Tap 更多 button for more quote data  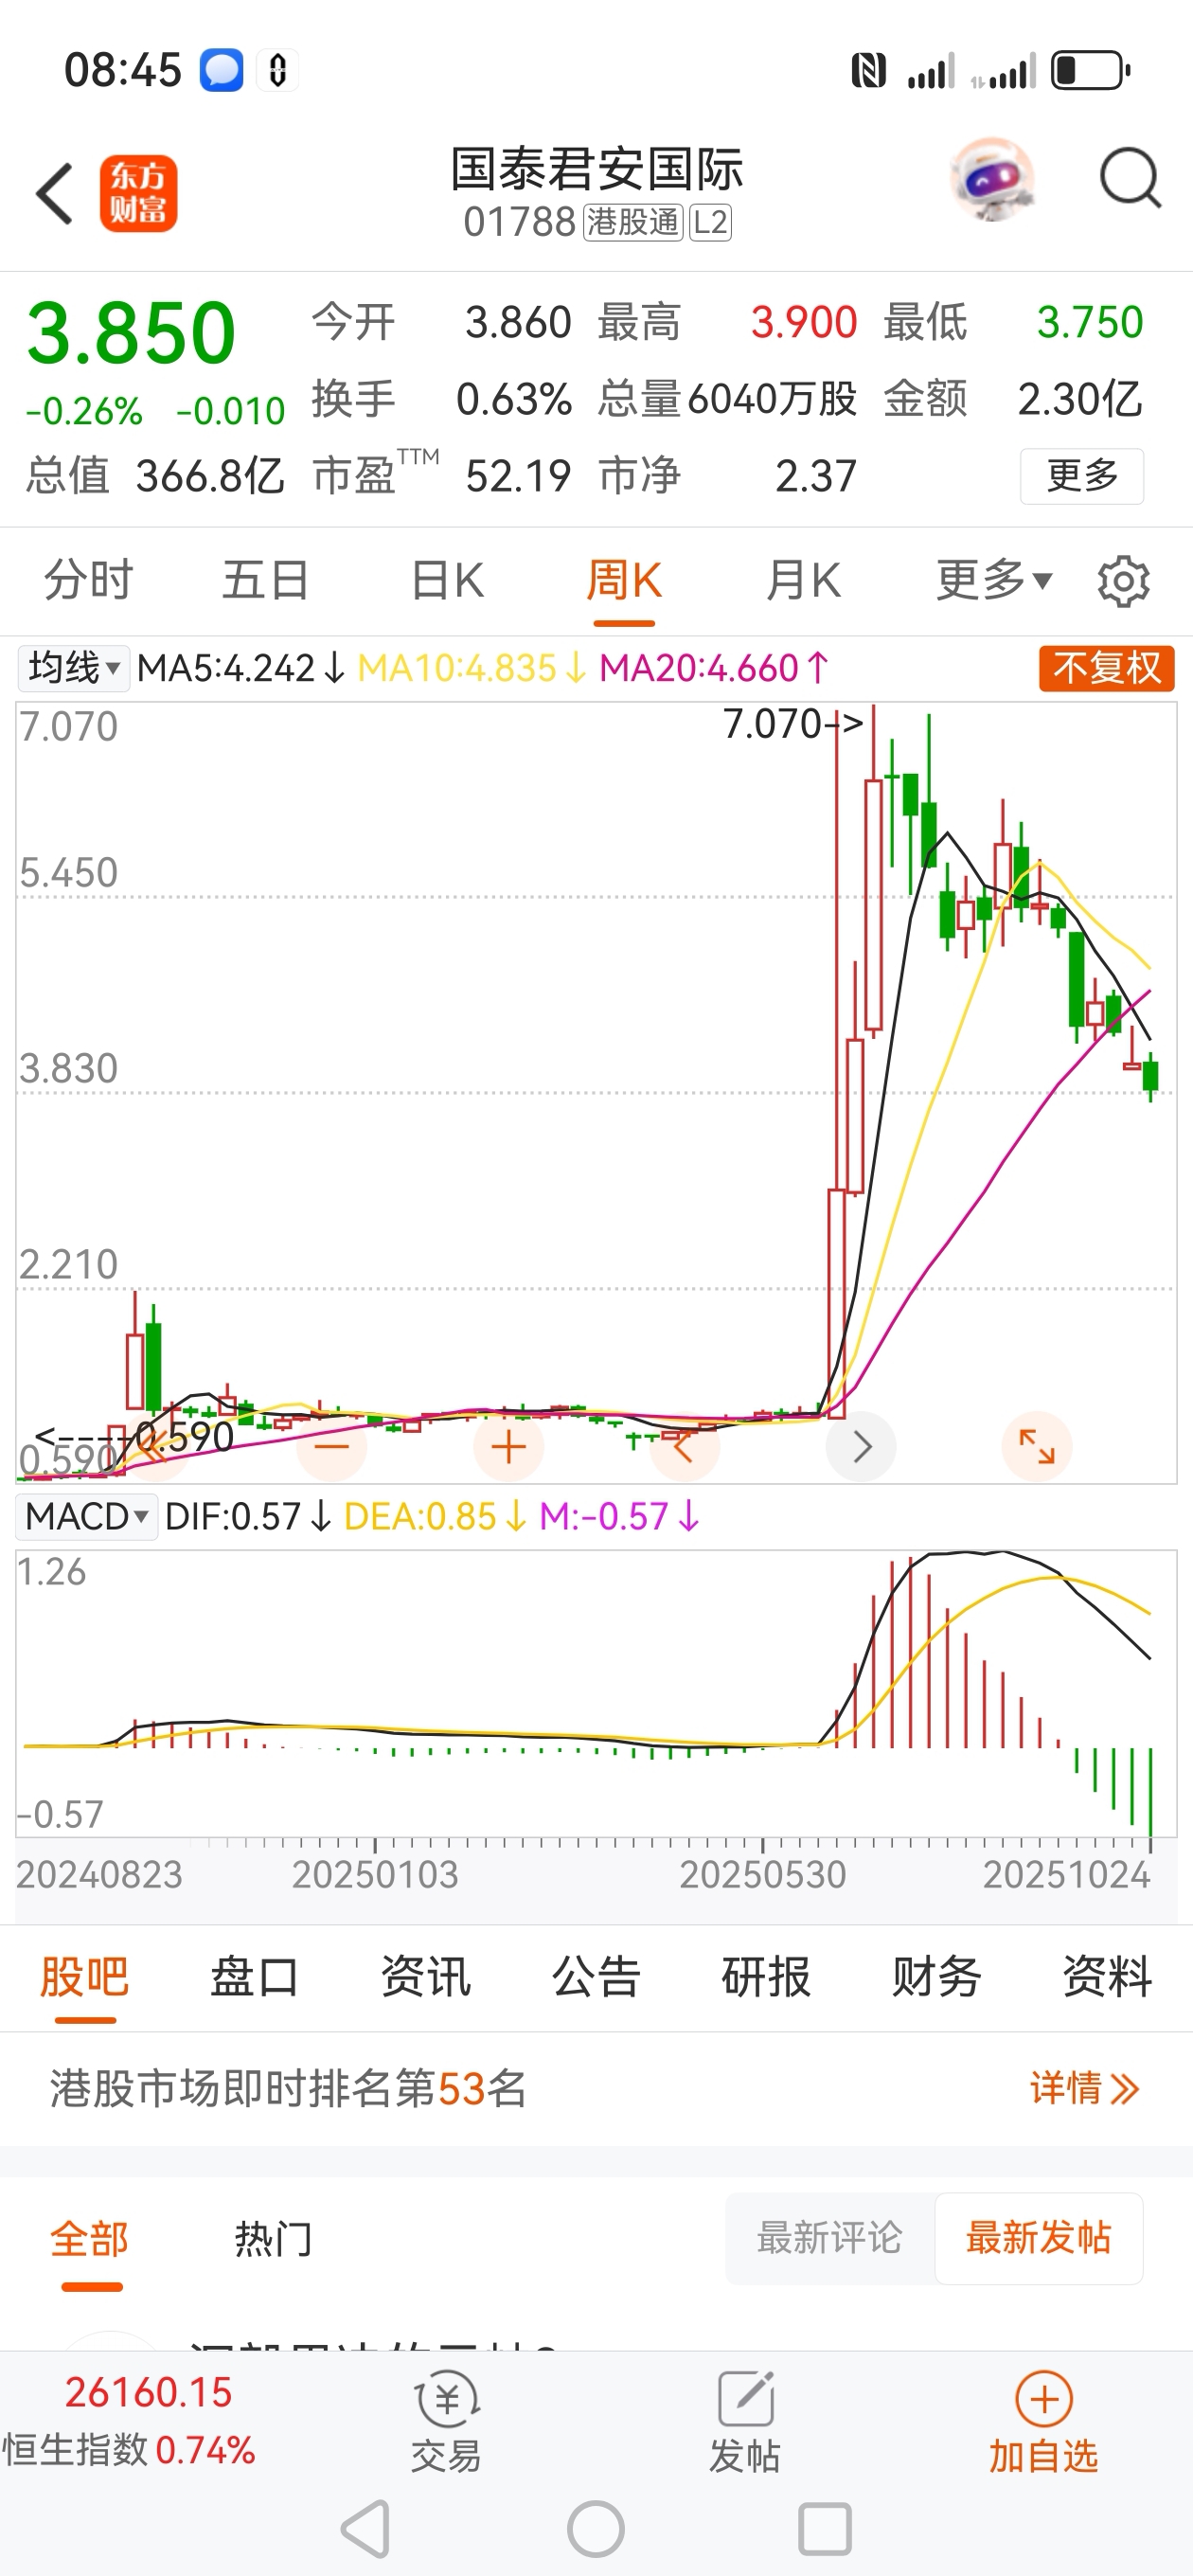pyautogui.click(x=1082, y=476)
